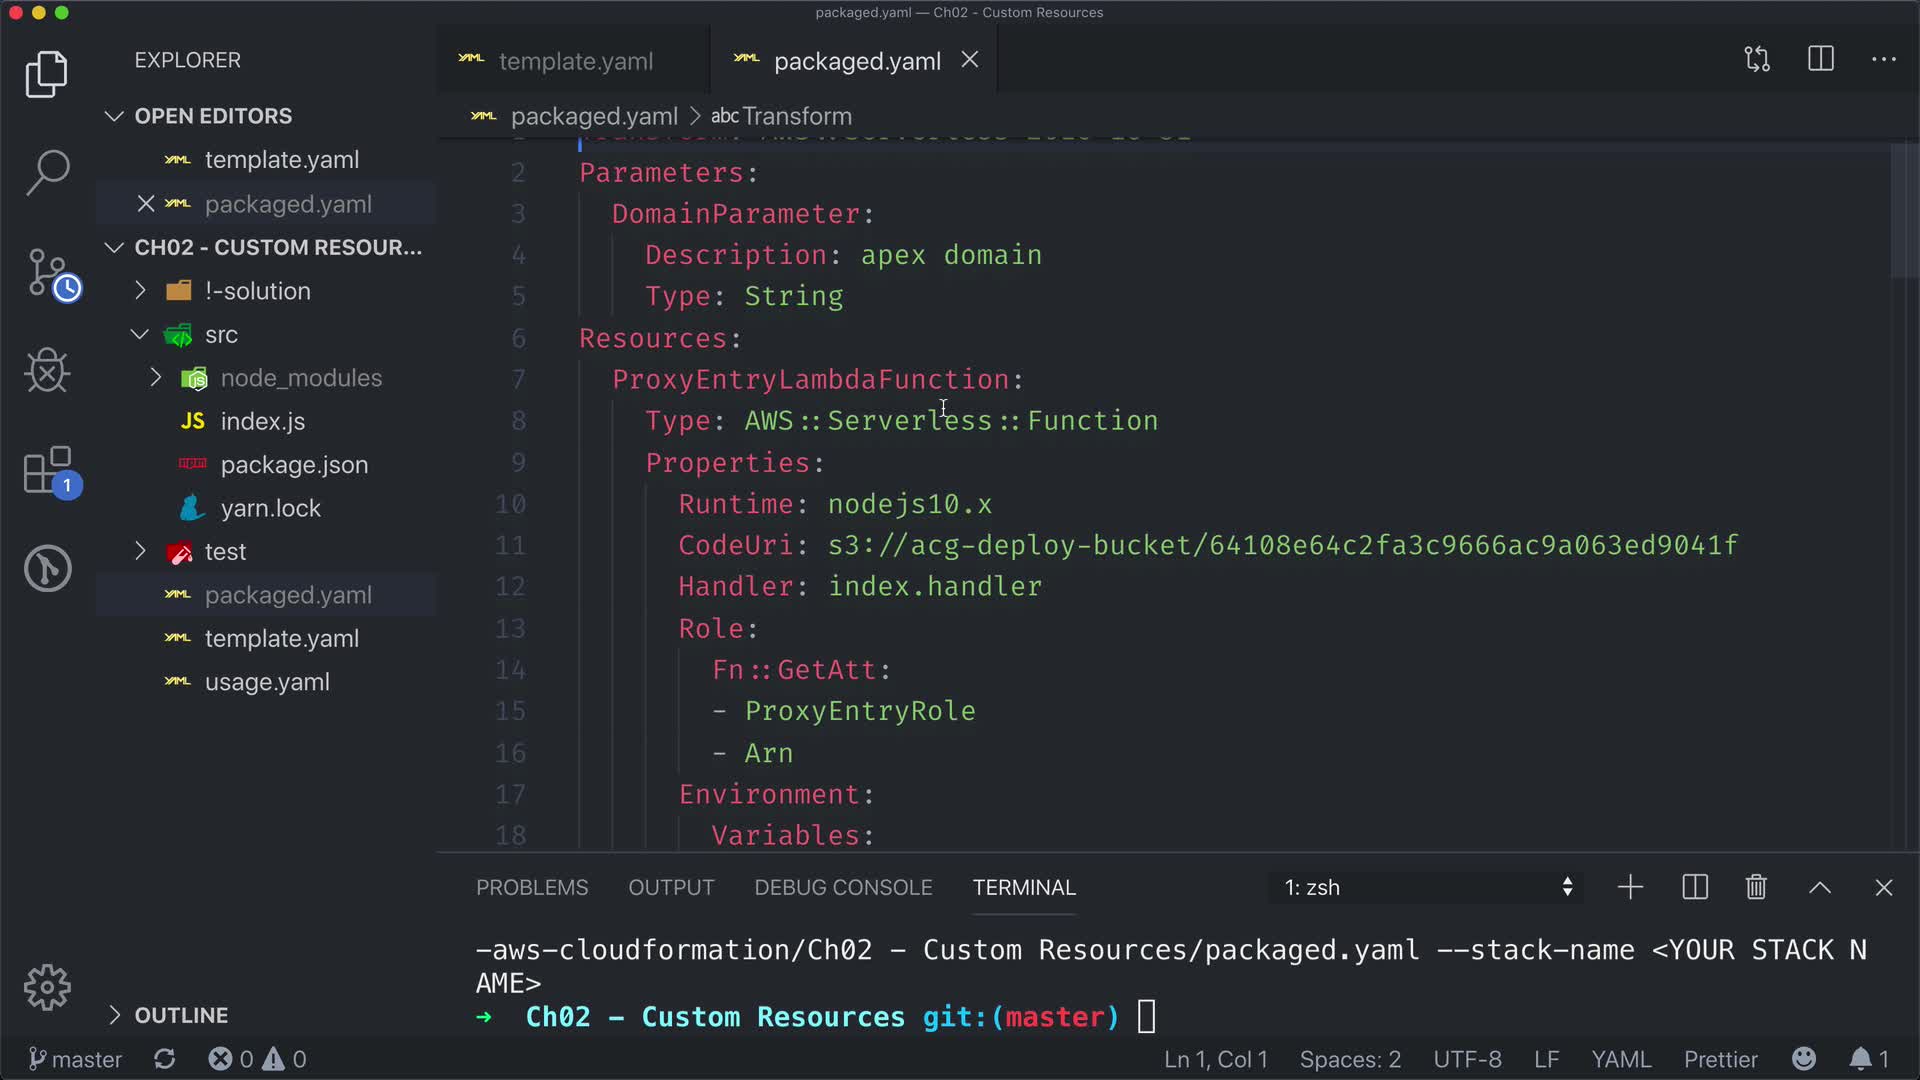Open the Manage gear settings icon
The height and width of the screenshot is (1080, 1920).
pyautogui.click(x=47, y=988)
